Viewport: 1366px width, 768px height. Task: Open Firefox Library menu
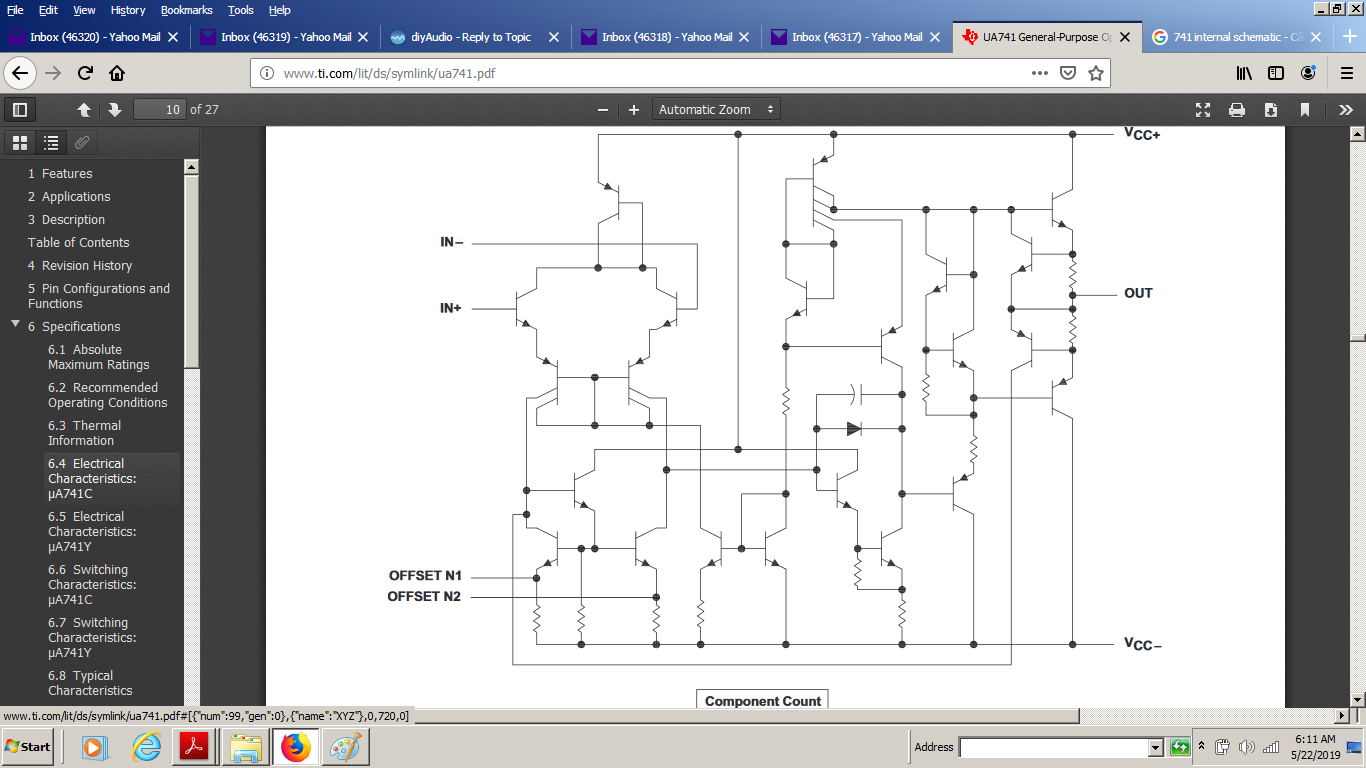(x=1244, y=73)
